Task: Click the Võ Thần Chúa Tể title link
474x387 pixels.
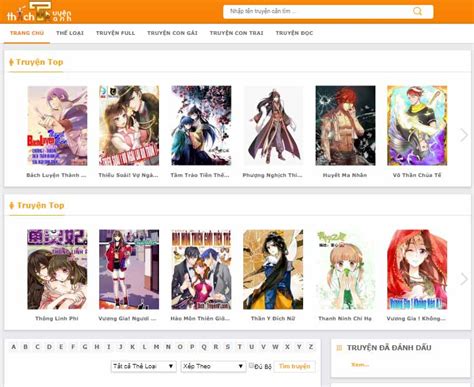Action: 417,175
